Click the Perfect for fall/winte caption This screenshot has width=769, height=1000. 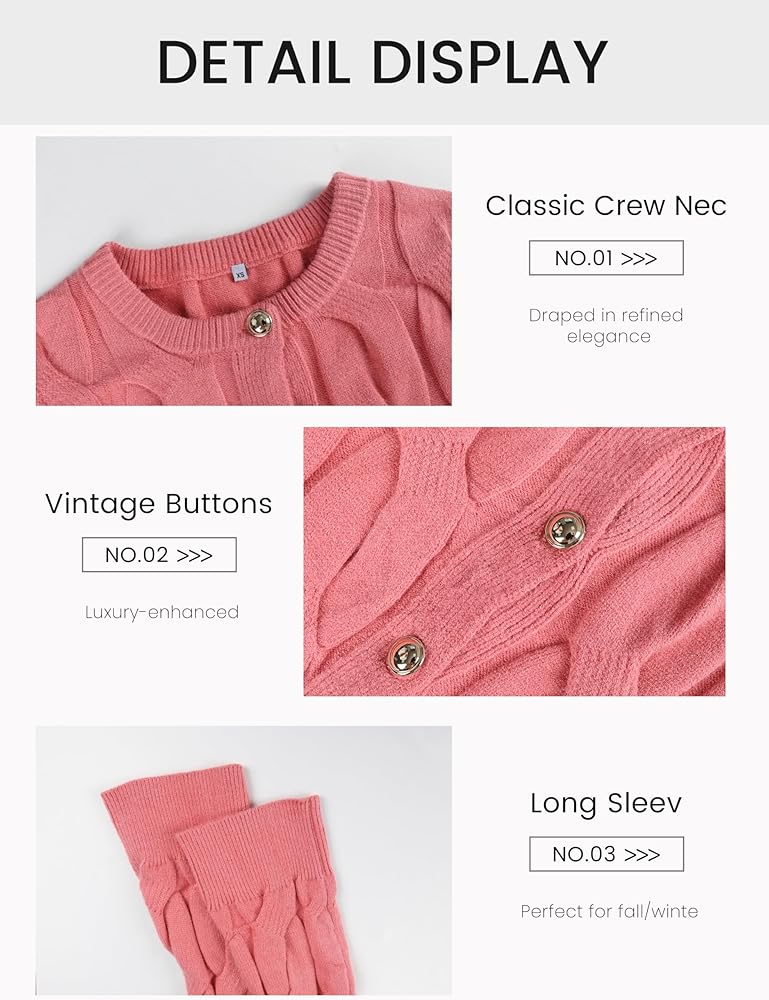609,911
